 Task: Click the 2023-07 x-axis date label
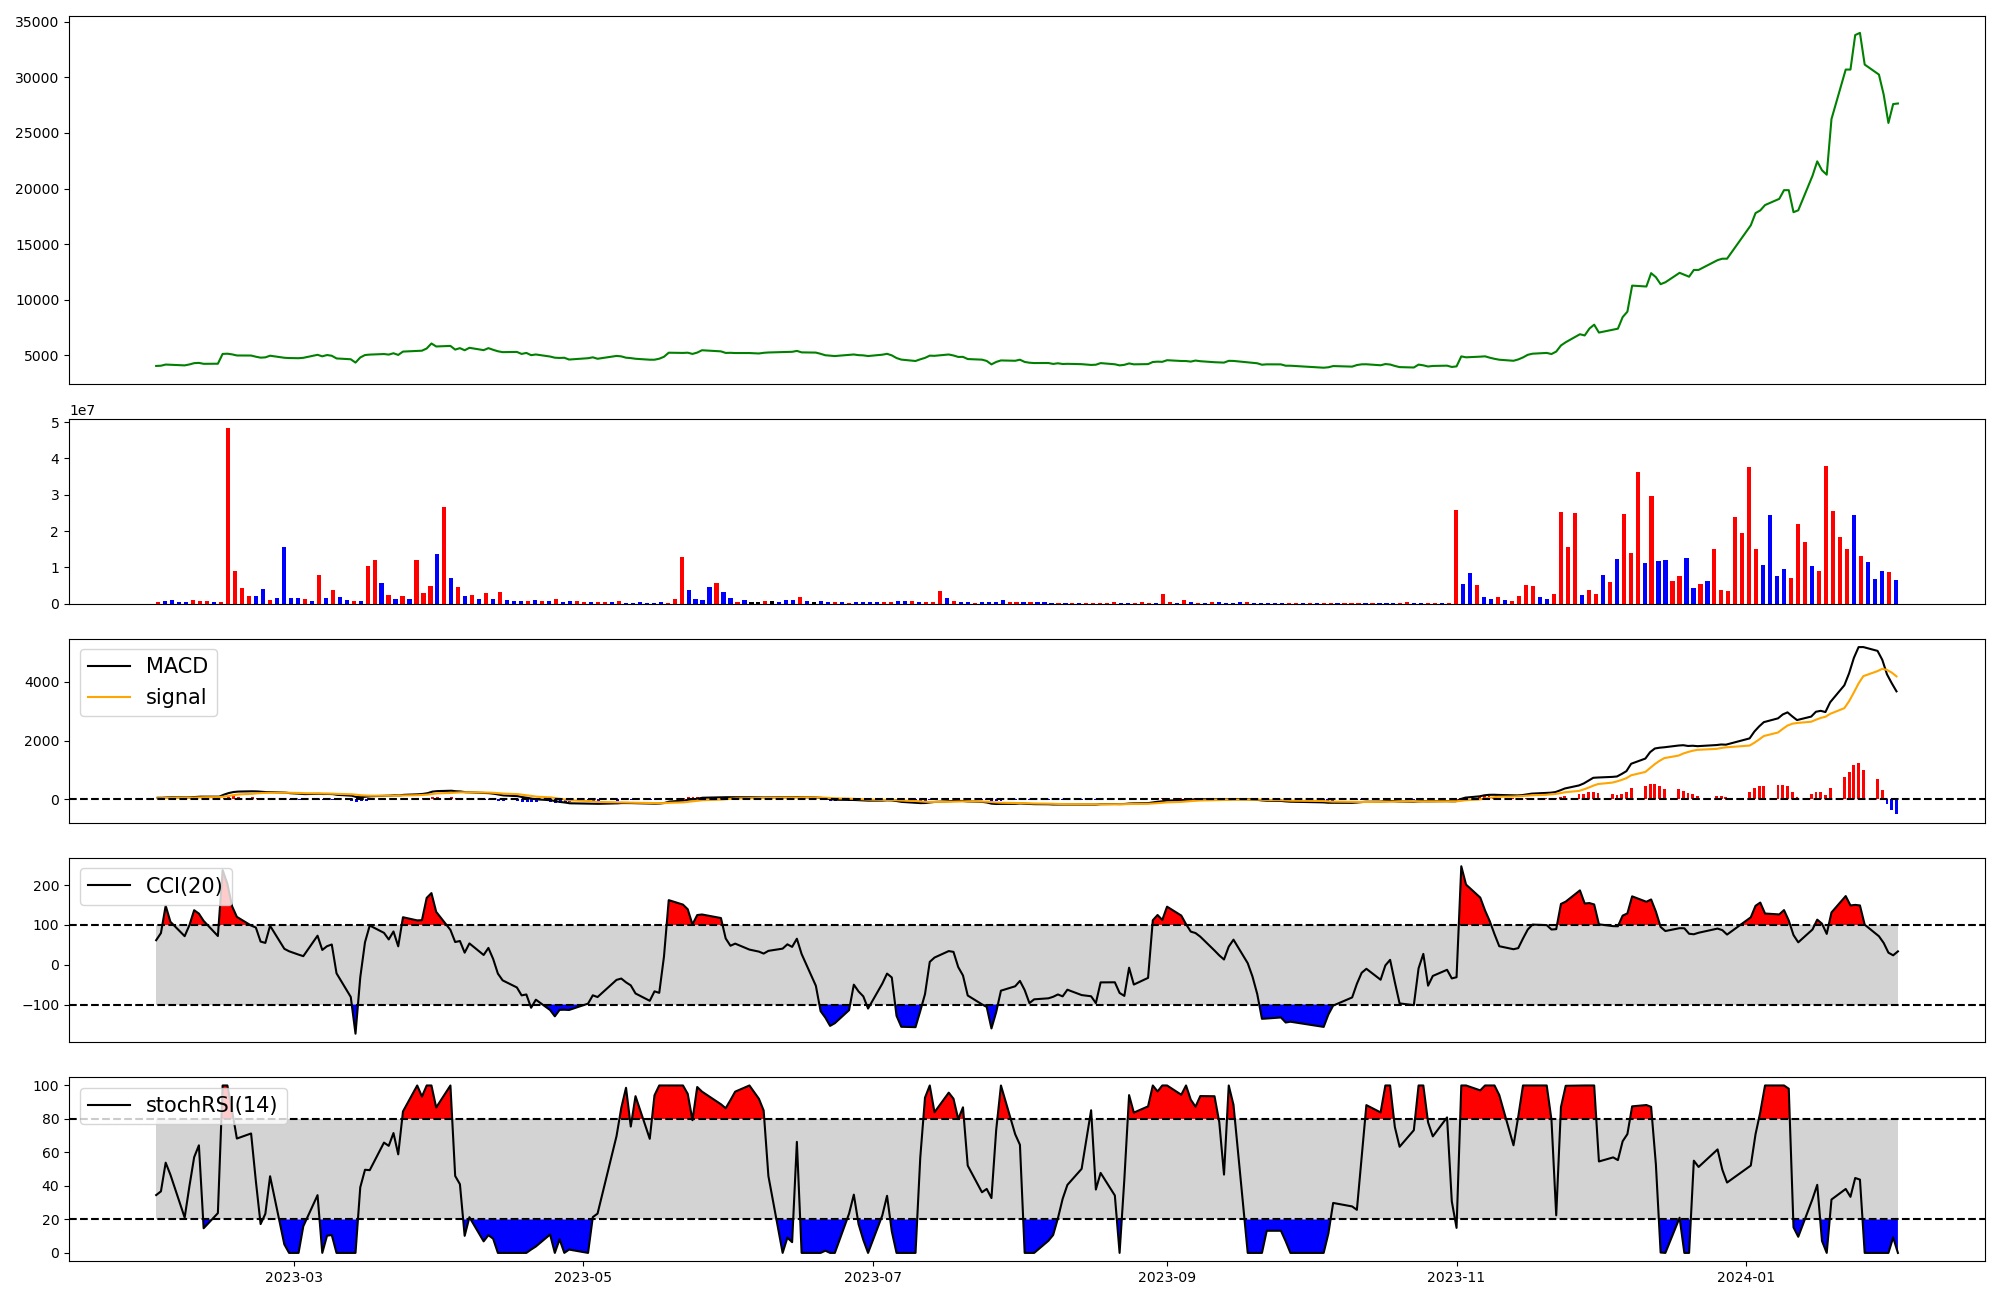pyautogui.click(x=874, y=1277)
